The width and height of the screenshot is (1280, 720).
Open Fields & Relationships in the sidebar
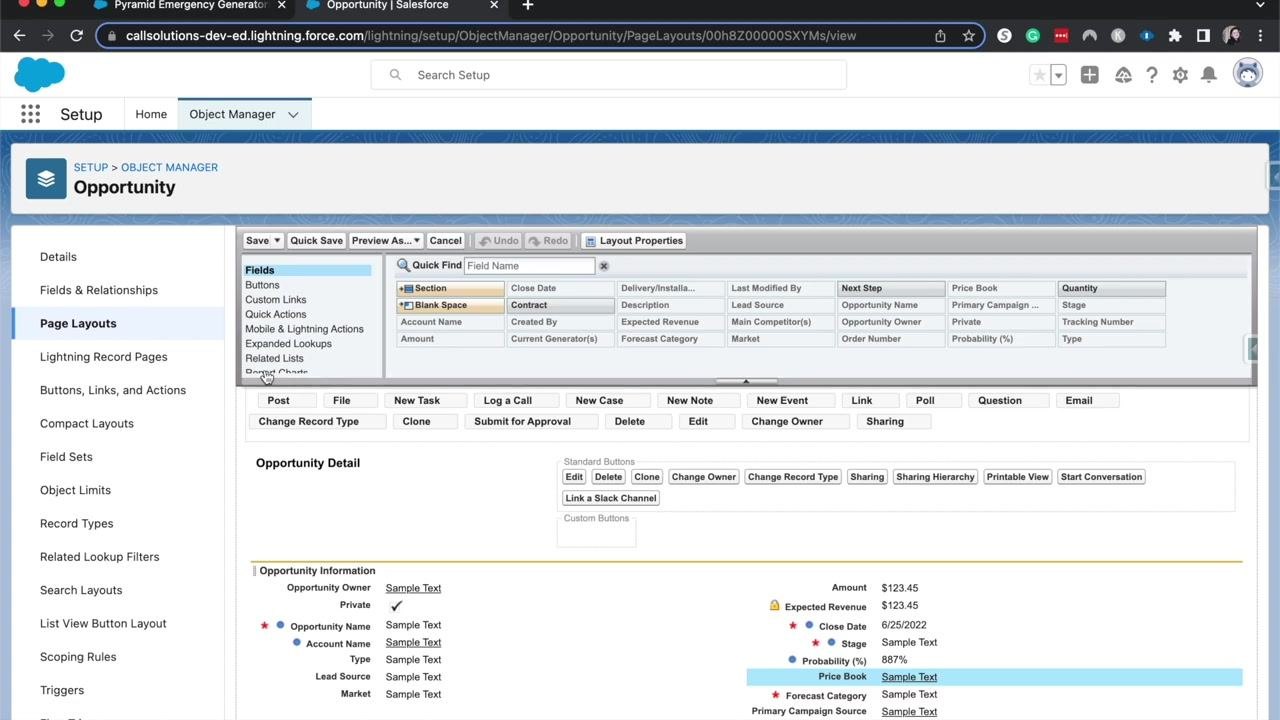[x=99, y=290]
